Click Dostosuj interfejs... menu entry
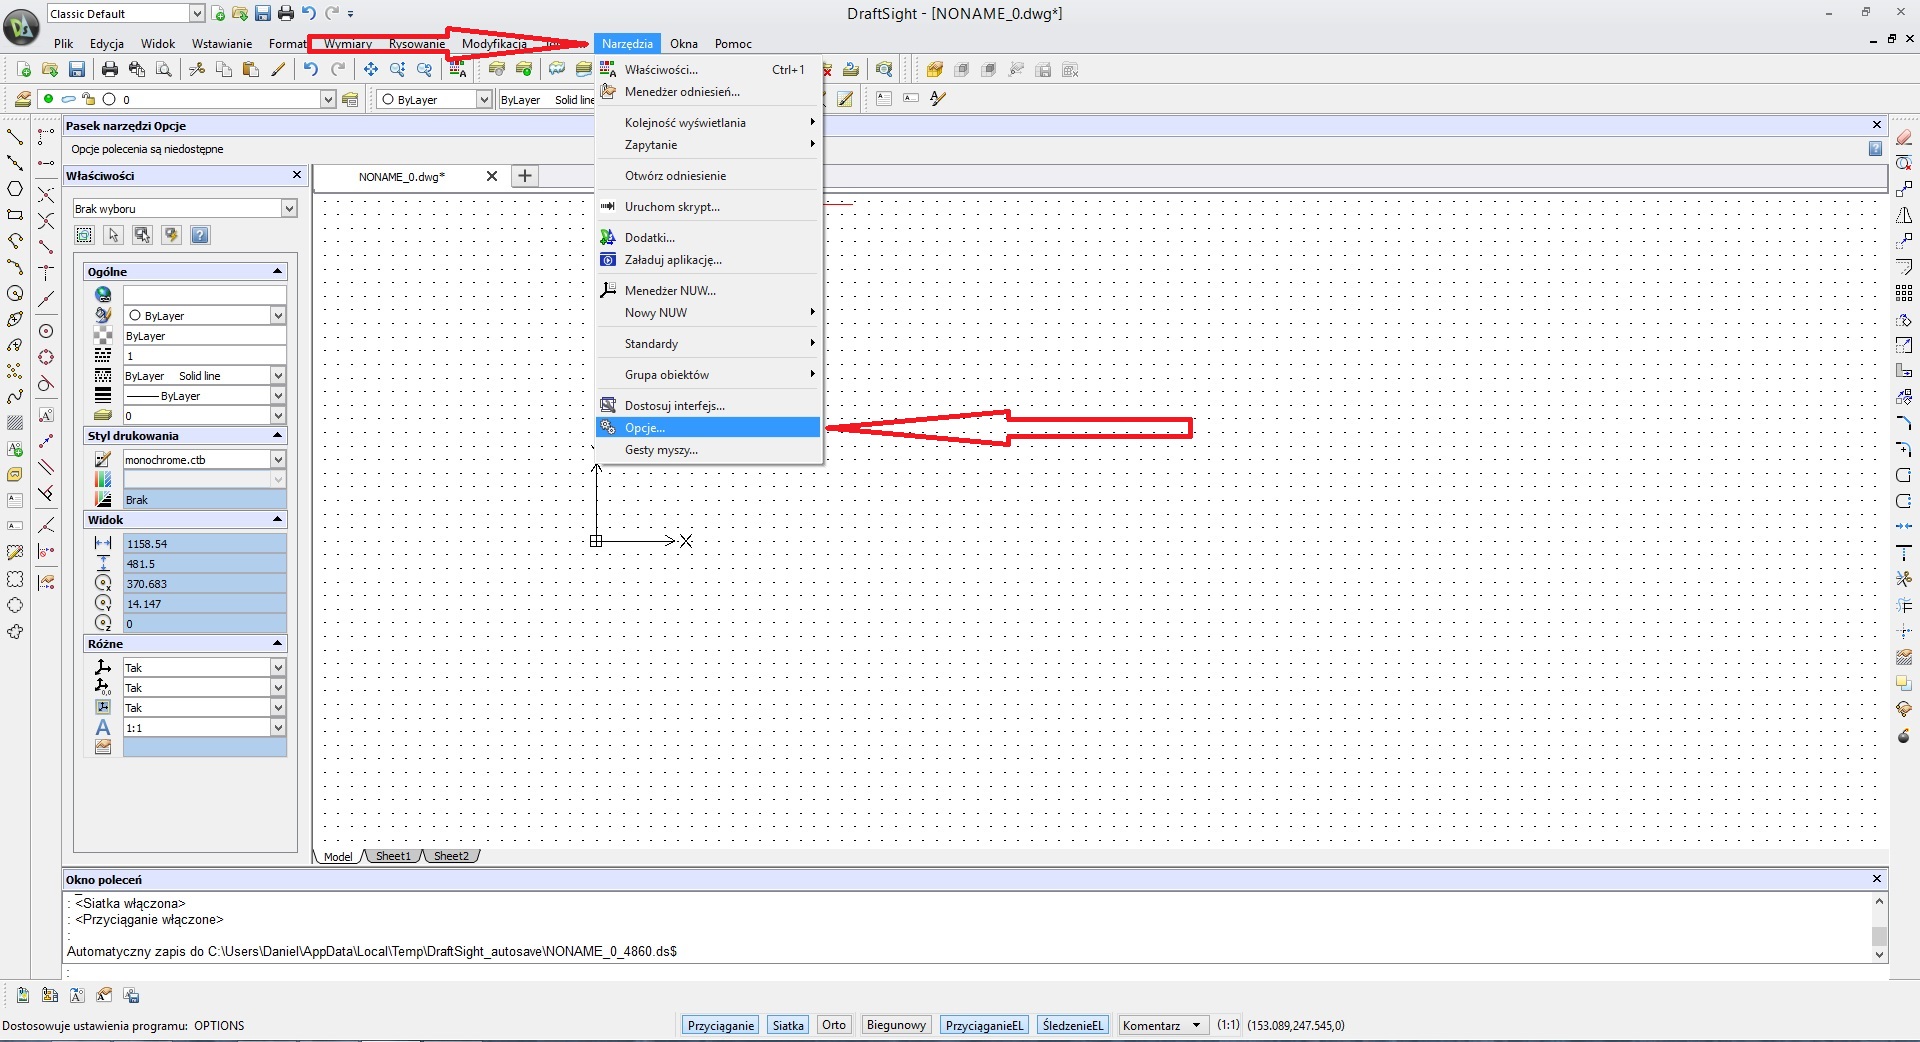The height and width of the screenshot is (1042, 1920). click(x=709, y=405)
